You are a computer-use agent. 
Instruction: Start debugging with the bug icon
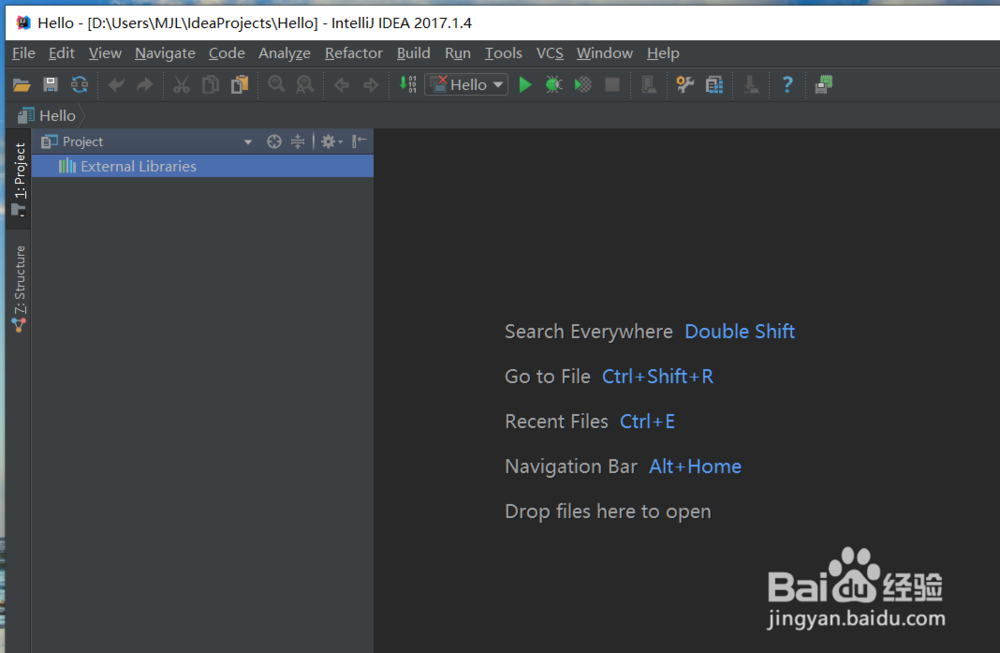[554, 85]
